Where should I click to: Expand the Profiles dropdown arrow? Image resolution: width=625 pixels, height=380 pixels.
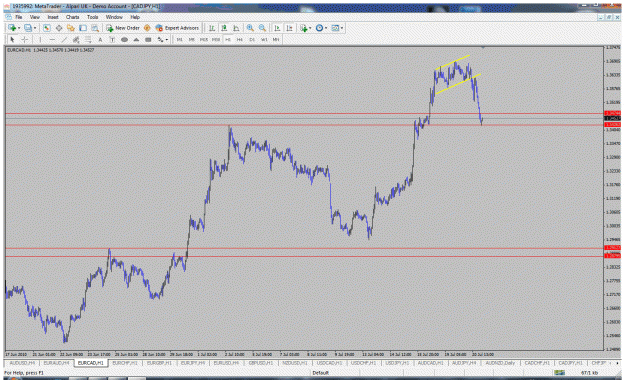coord(35,28)
